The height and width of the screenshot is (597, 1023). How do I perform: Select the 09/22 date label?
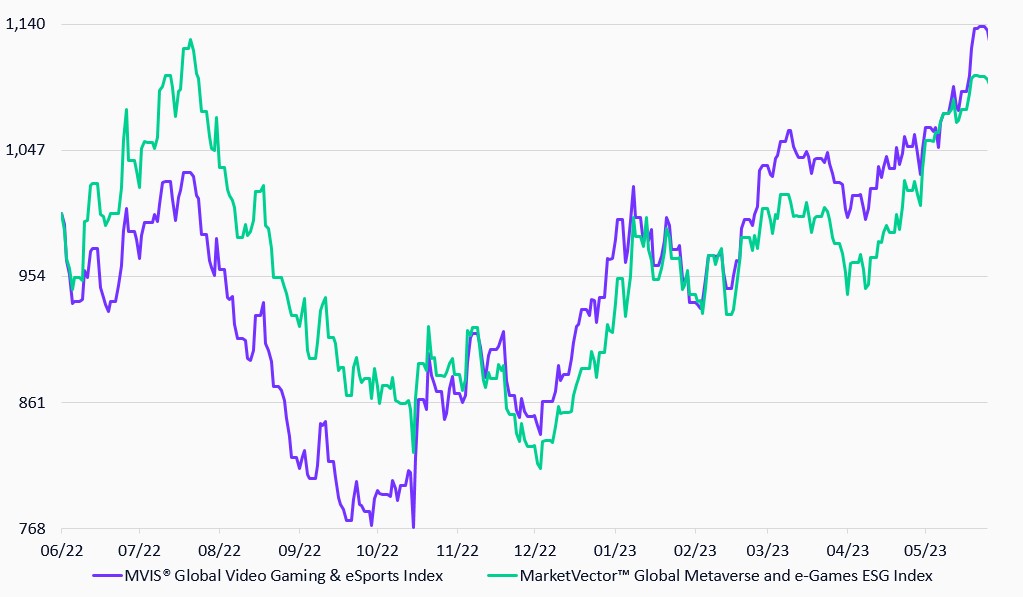click(x=299, y=551)
